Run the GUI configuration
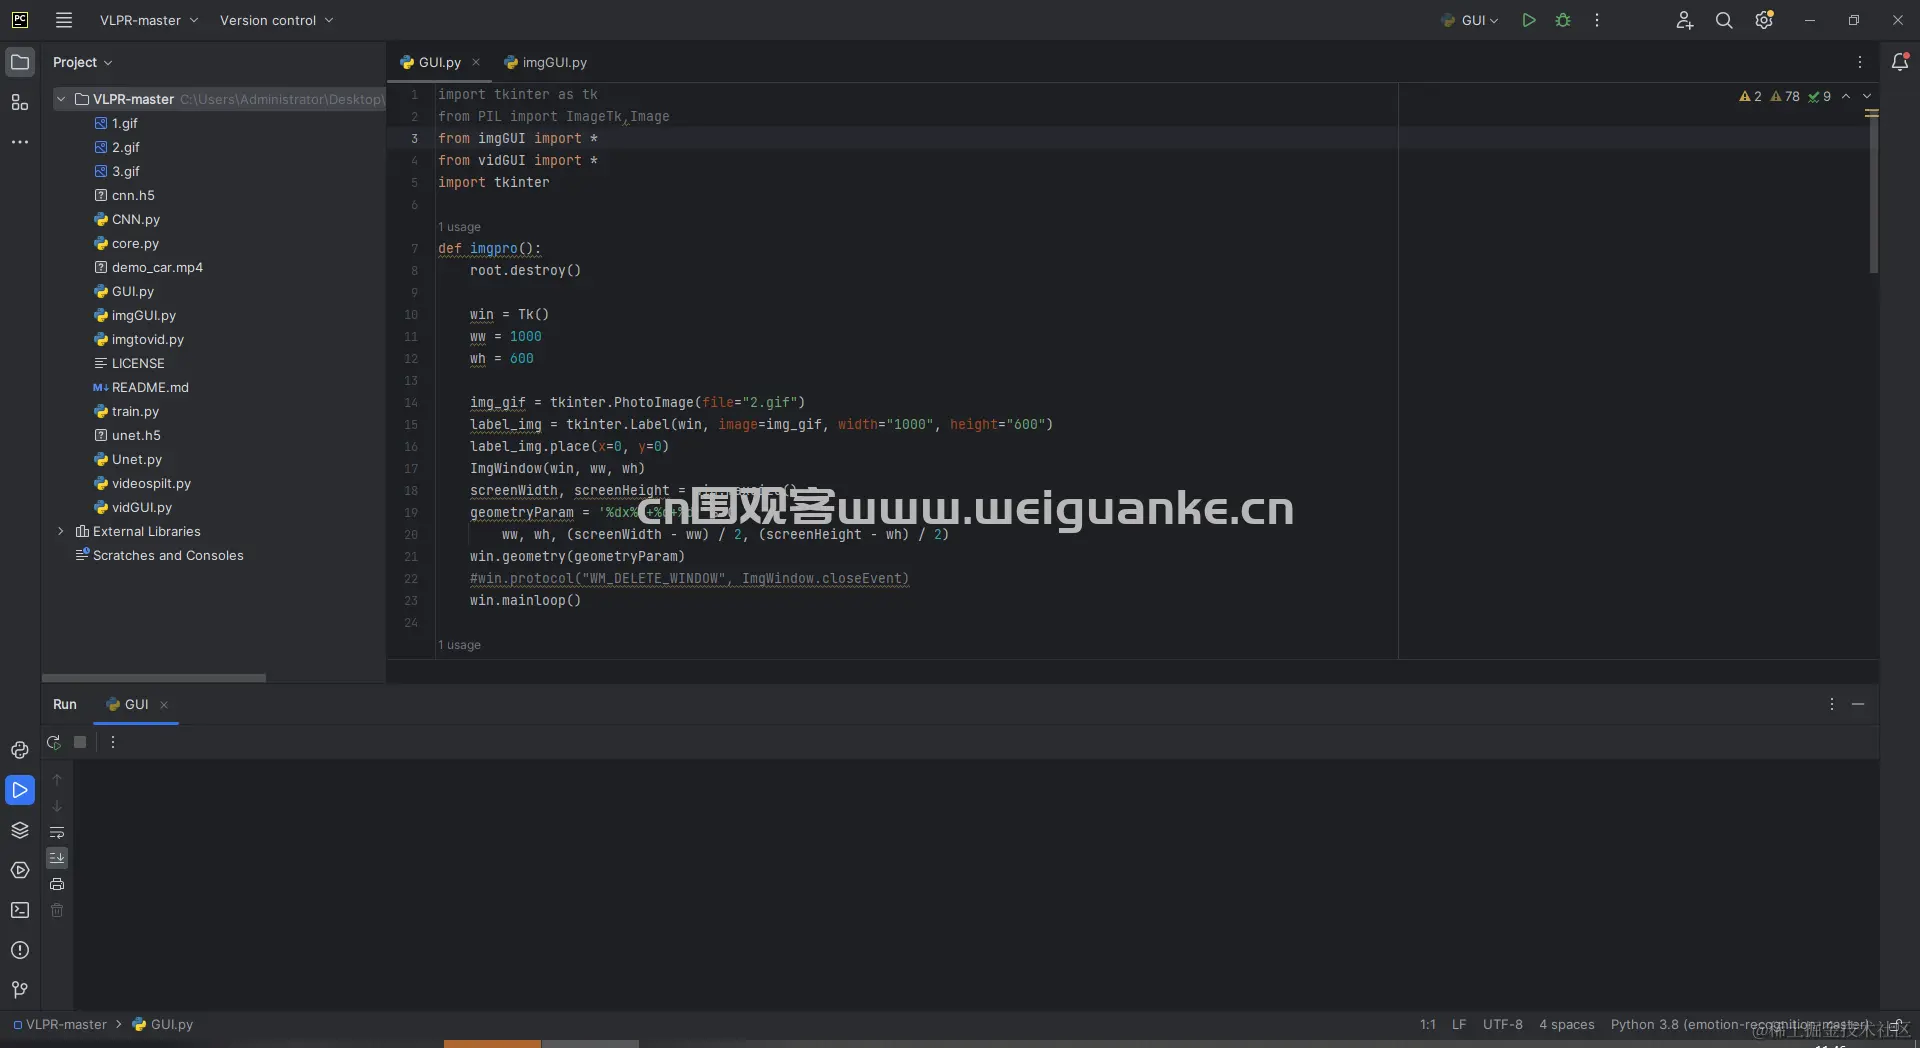Screen dimensions: 1920x1048 coord(1528,20)
